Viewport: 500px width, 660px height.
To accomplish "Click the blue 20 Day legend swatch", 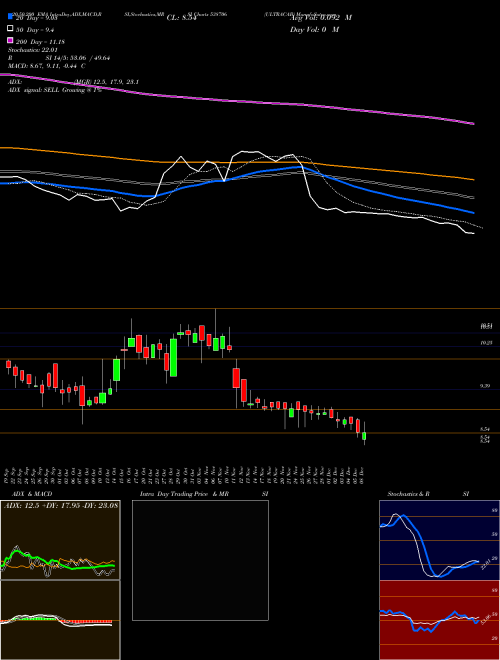I will [x=10, y=16].
